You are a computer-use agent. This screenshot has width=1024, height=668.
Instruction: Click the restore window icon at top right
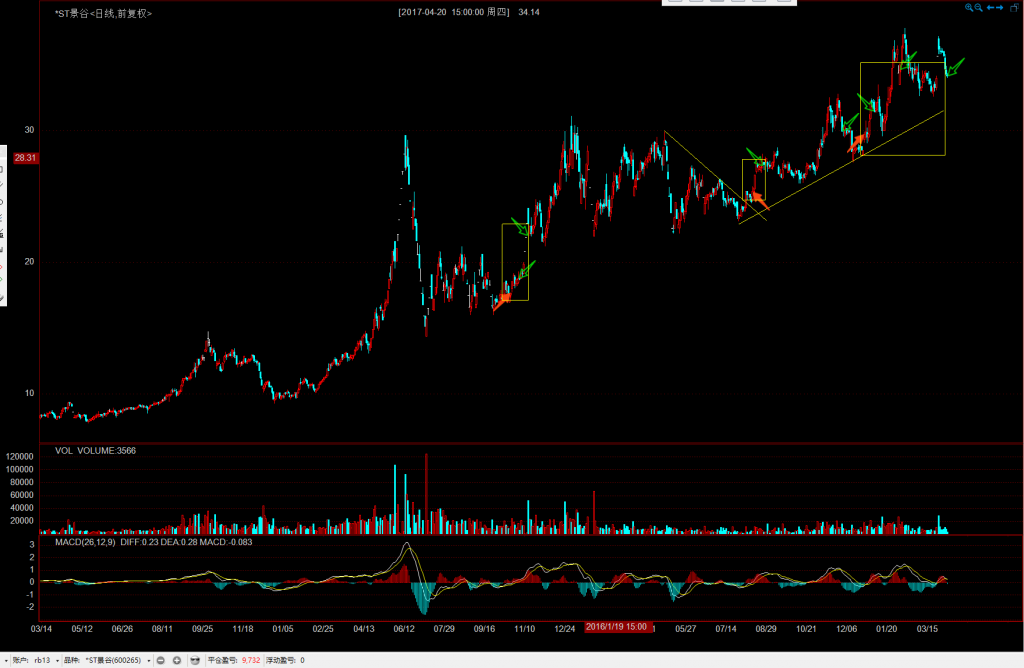(x=1013, y=7)
